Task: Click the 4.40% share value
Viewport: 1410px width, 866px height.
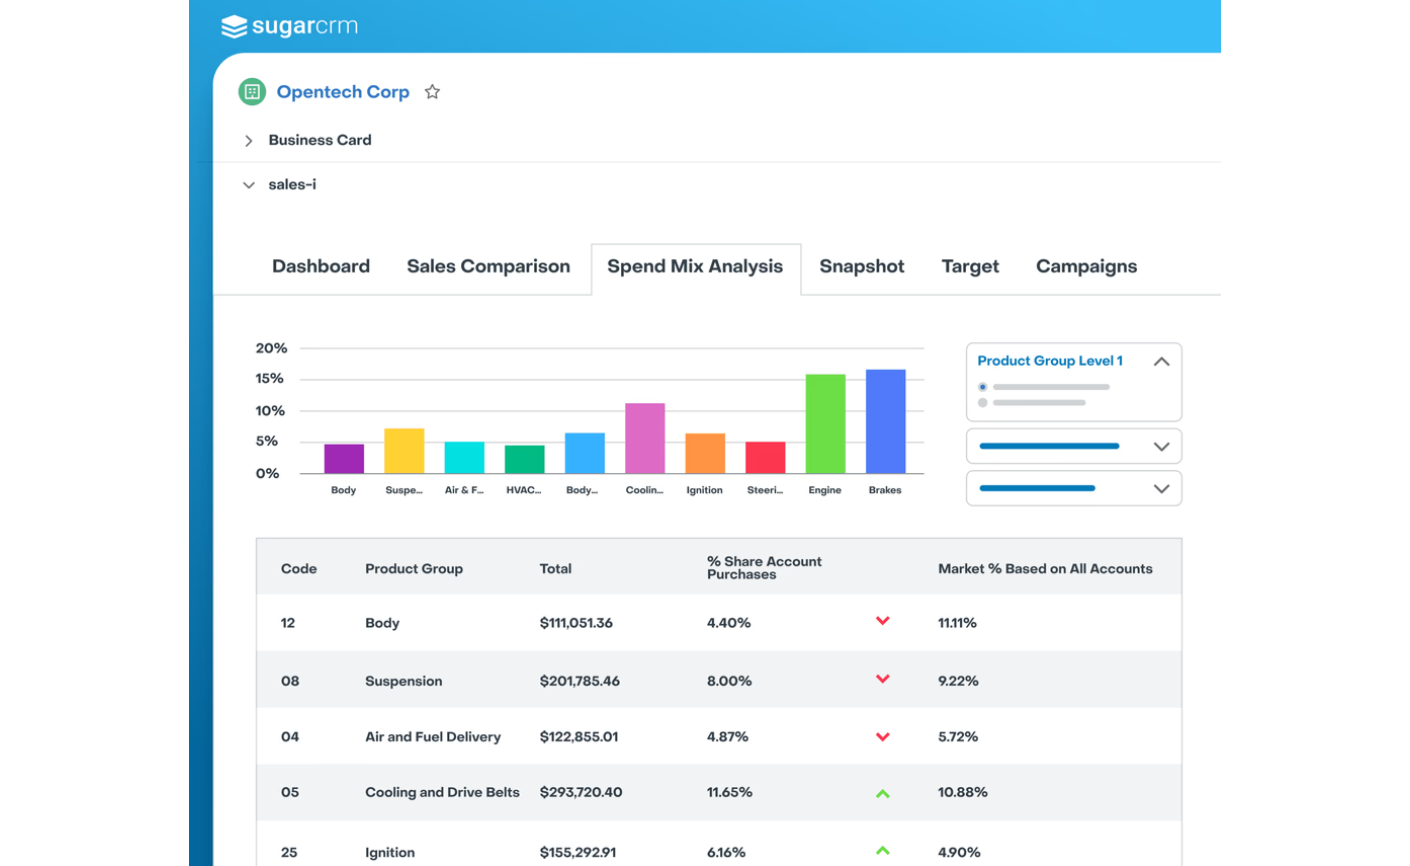Action: (729, 623)
